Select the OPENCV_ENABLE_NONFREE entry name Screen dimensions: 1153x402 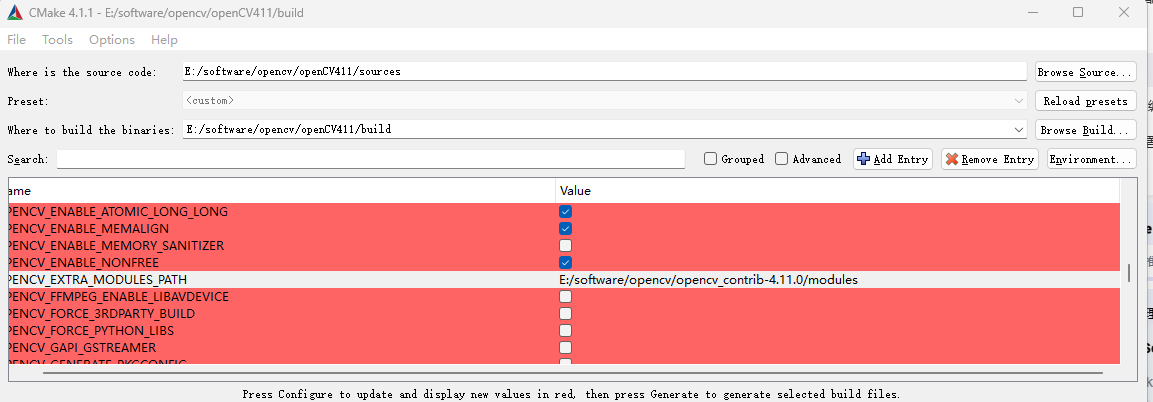click(x=83, y=262)
